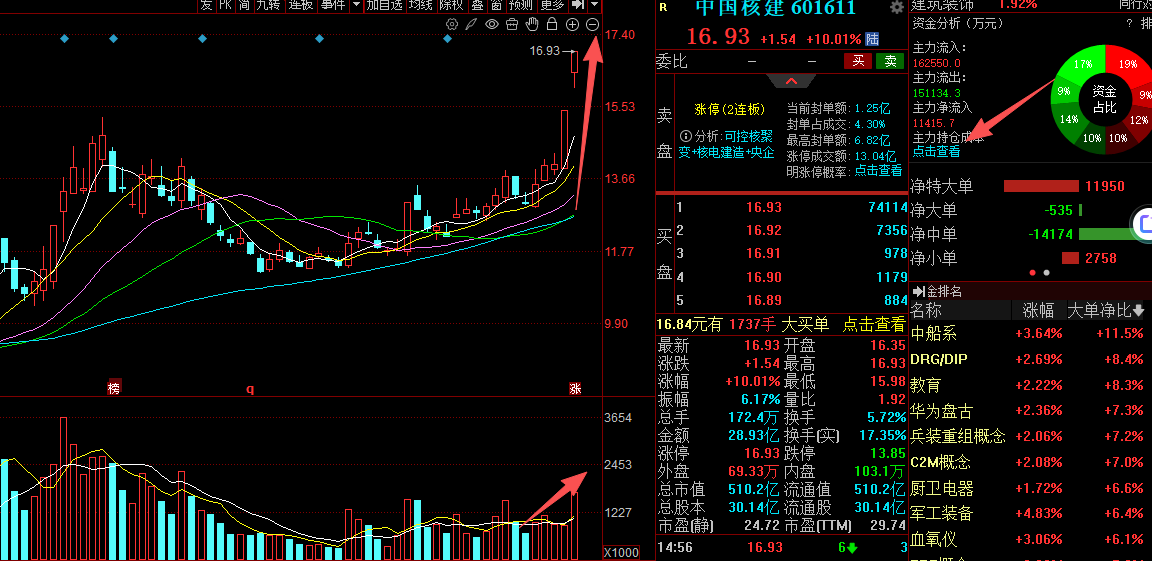
Task: Select the red pagination dot under 净小单
Action: [x=1032, y=272]
